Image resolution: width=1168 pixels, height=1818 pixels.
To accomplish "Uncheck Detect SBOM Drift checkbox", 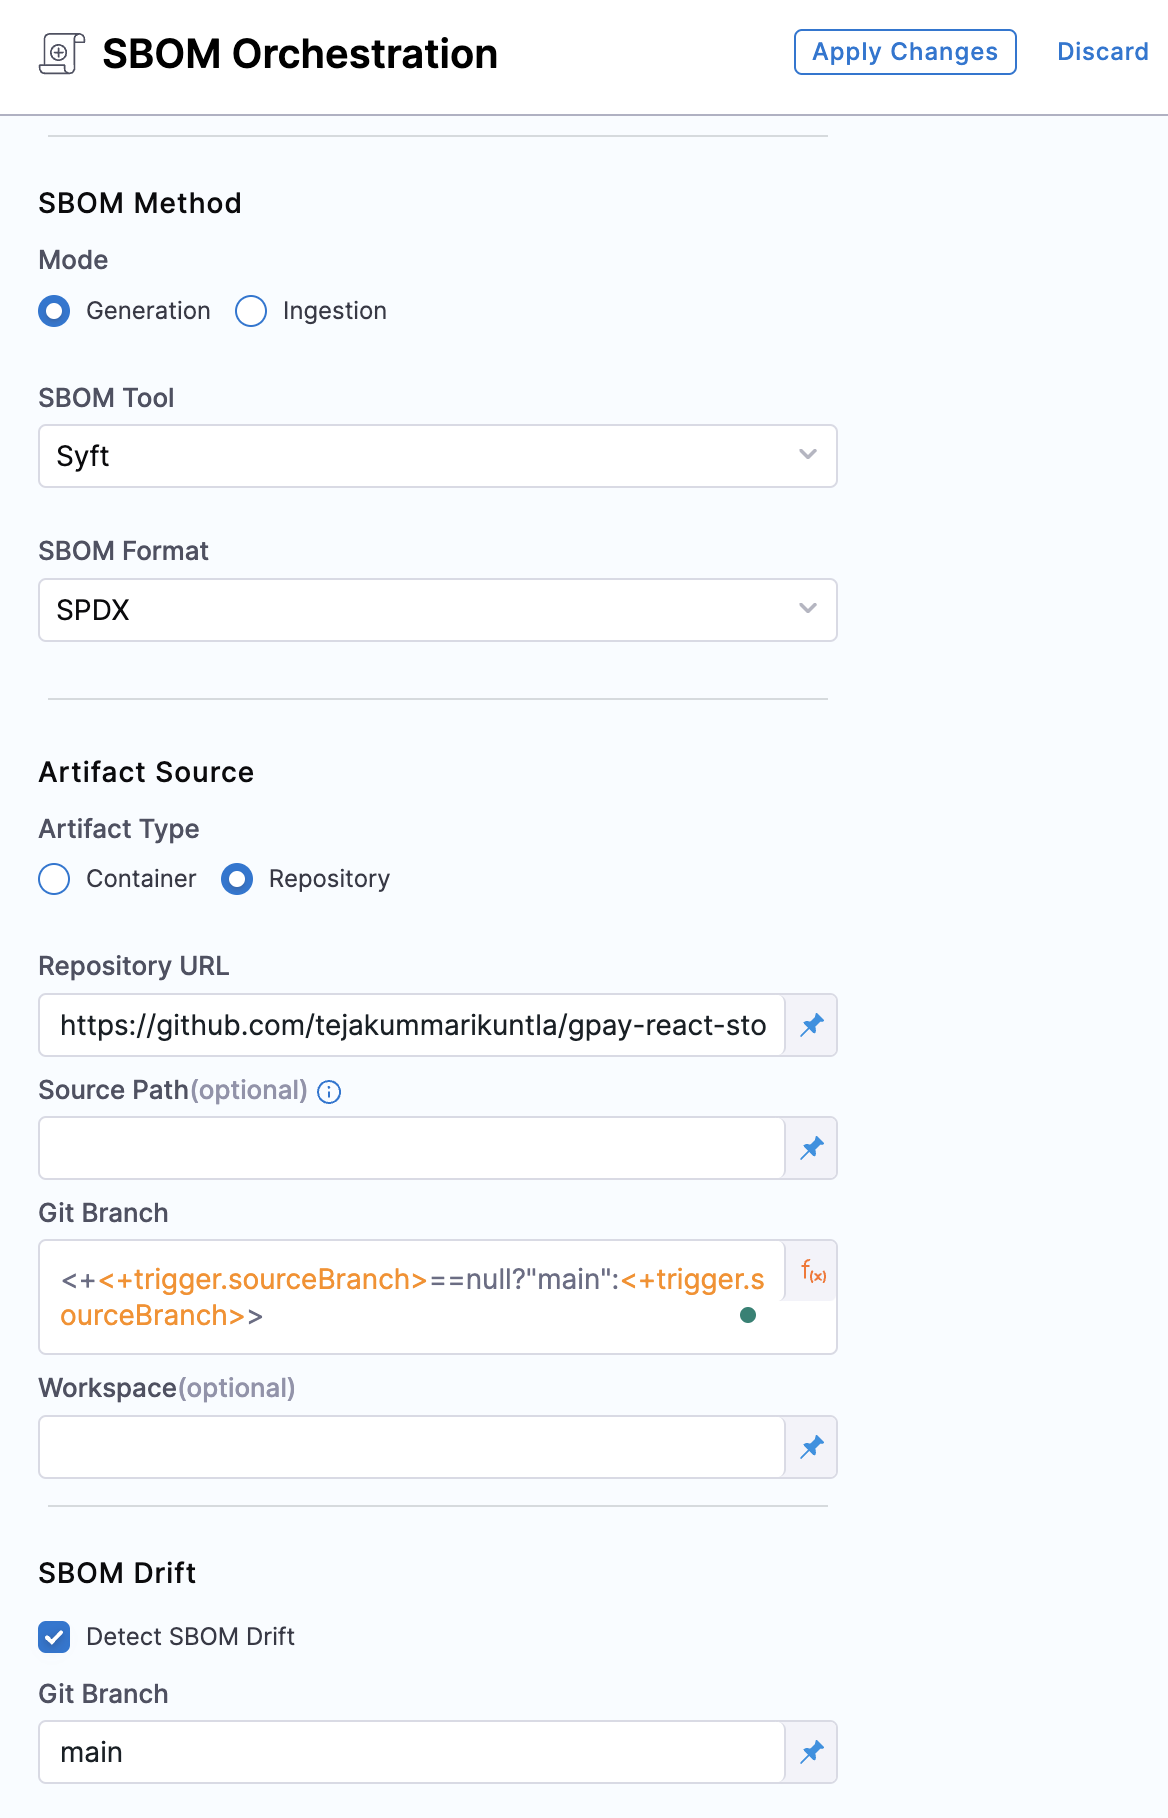I will 54,1637.
